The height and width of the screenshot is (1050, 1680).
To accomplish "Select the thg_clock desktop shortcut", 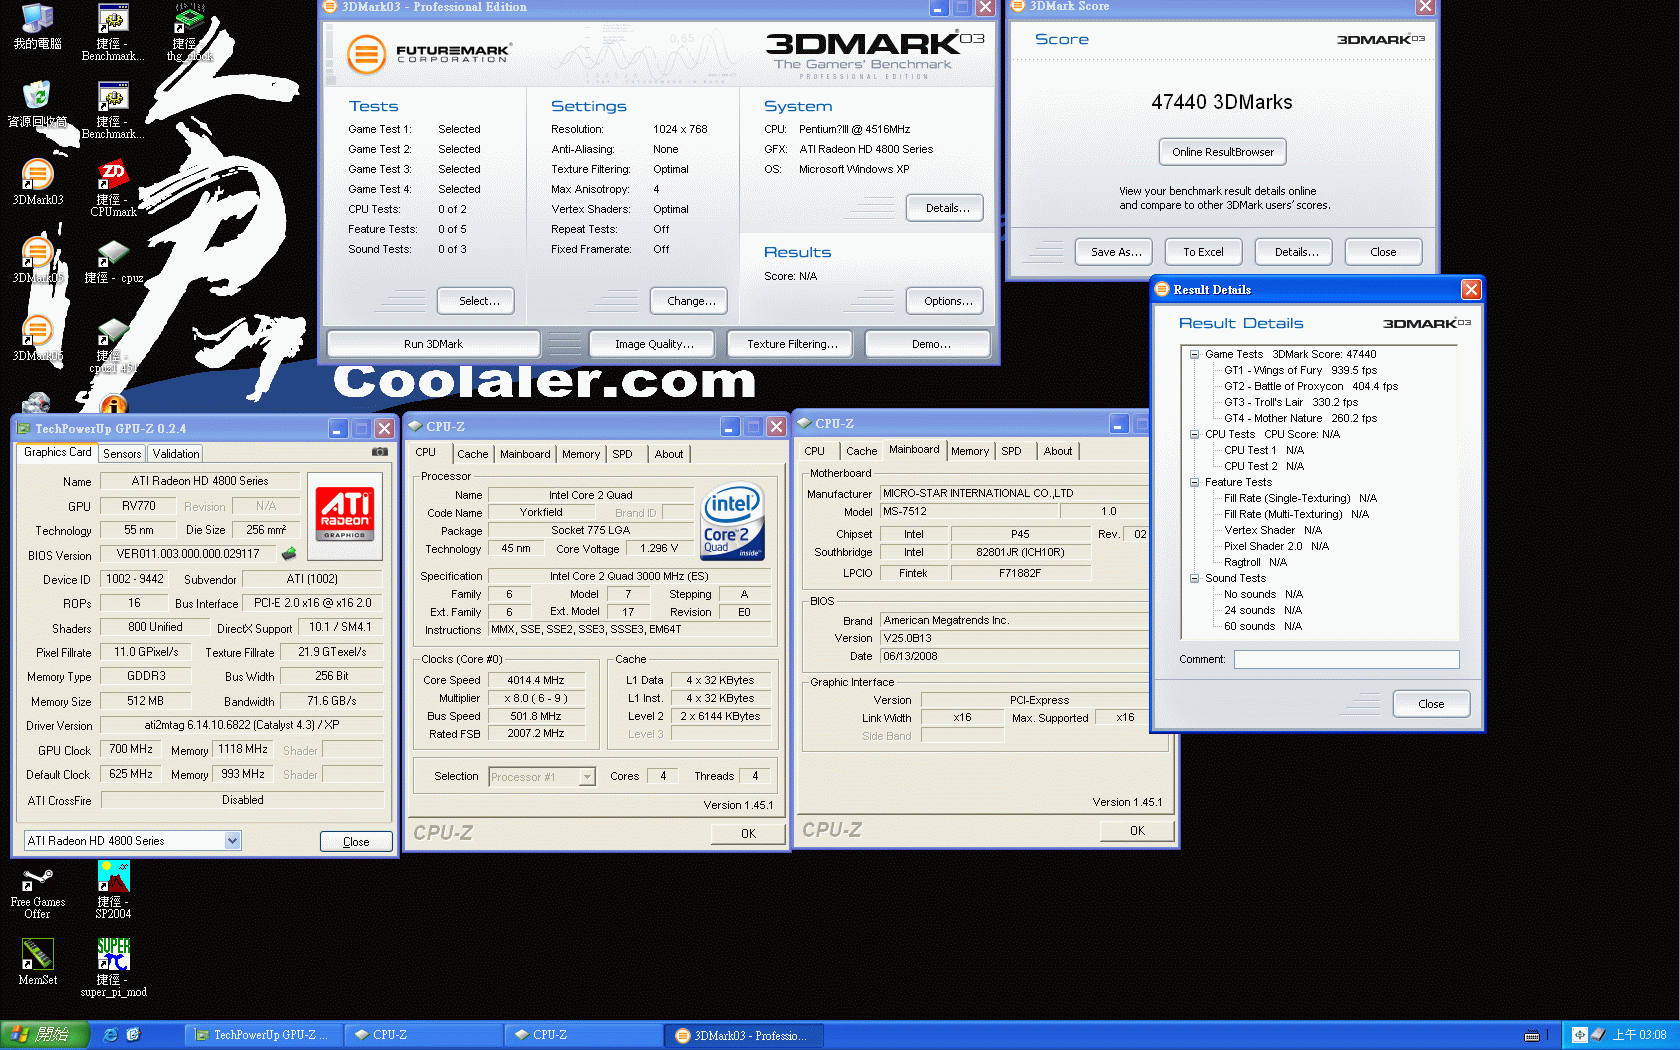I will pyautogui.click(x=189, y=32).
